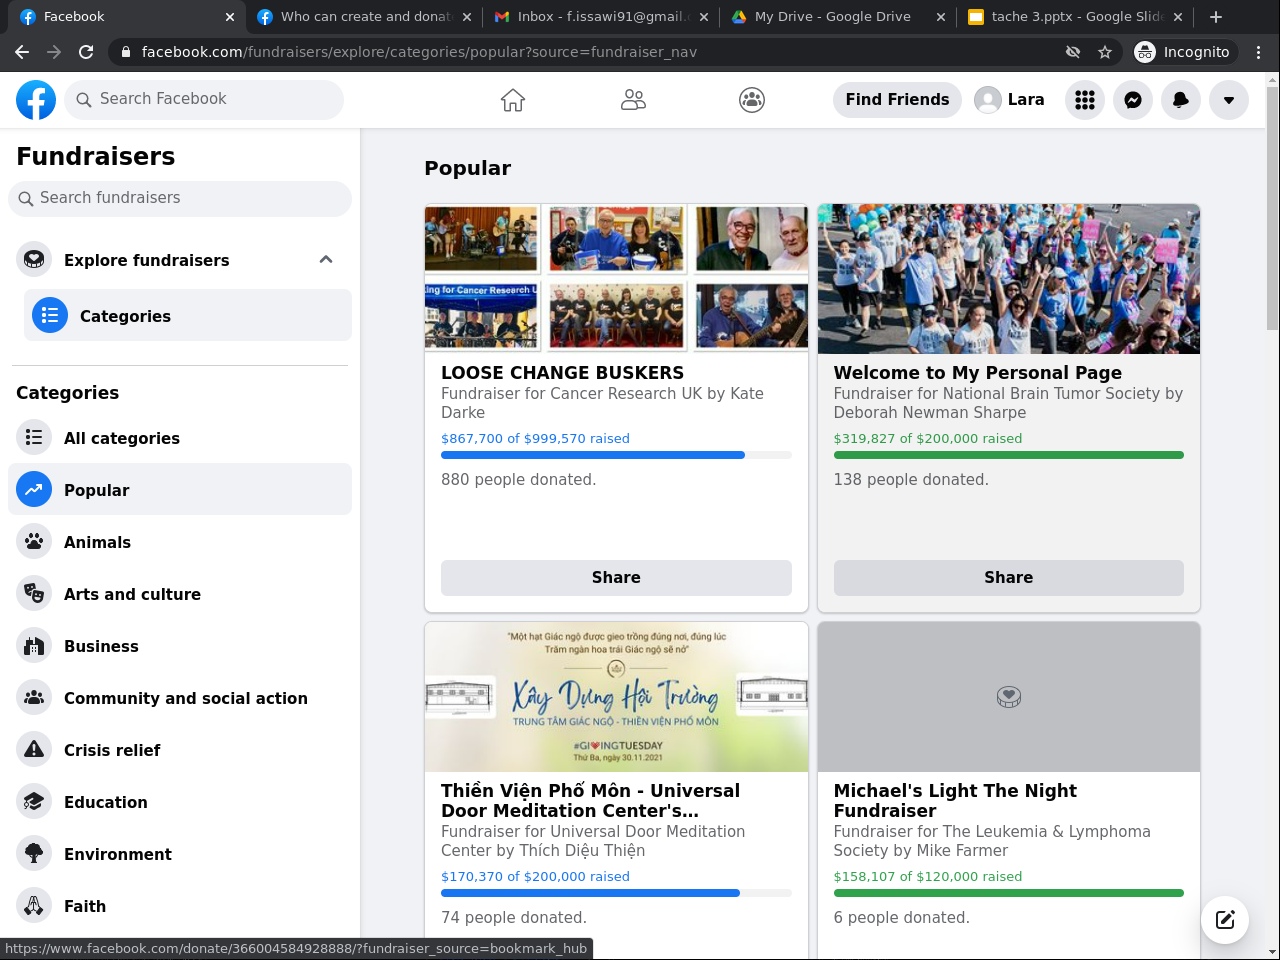
Task: Open the LOOSE CHANGE BUSKERS title link
Action: point(563,373)
